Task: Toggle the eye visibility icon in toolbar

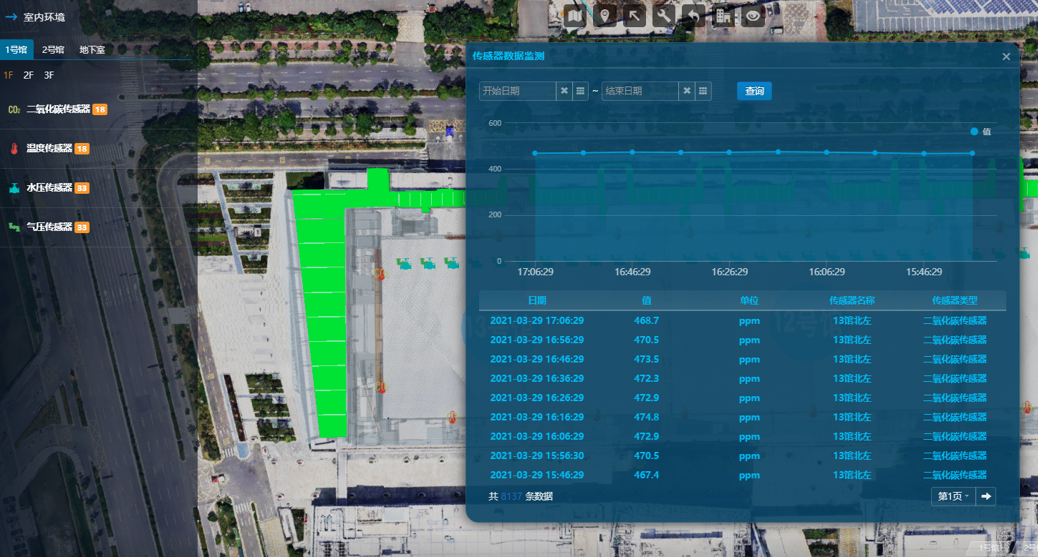Action: pyautogui.click(x=753, y=15)
